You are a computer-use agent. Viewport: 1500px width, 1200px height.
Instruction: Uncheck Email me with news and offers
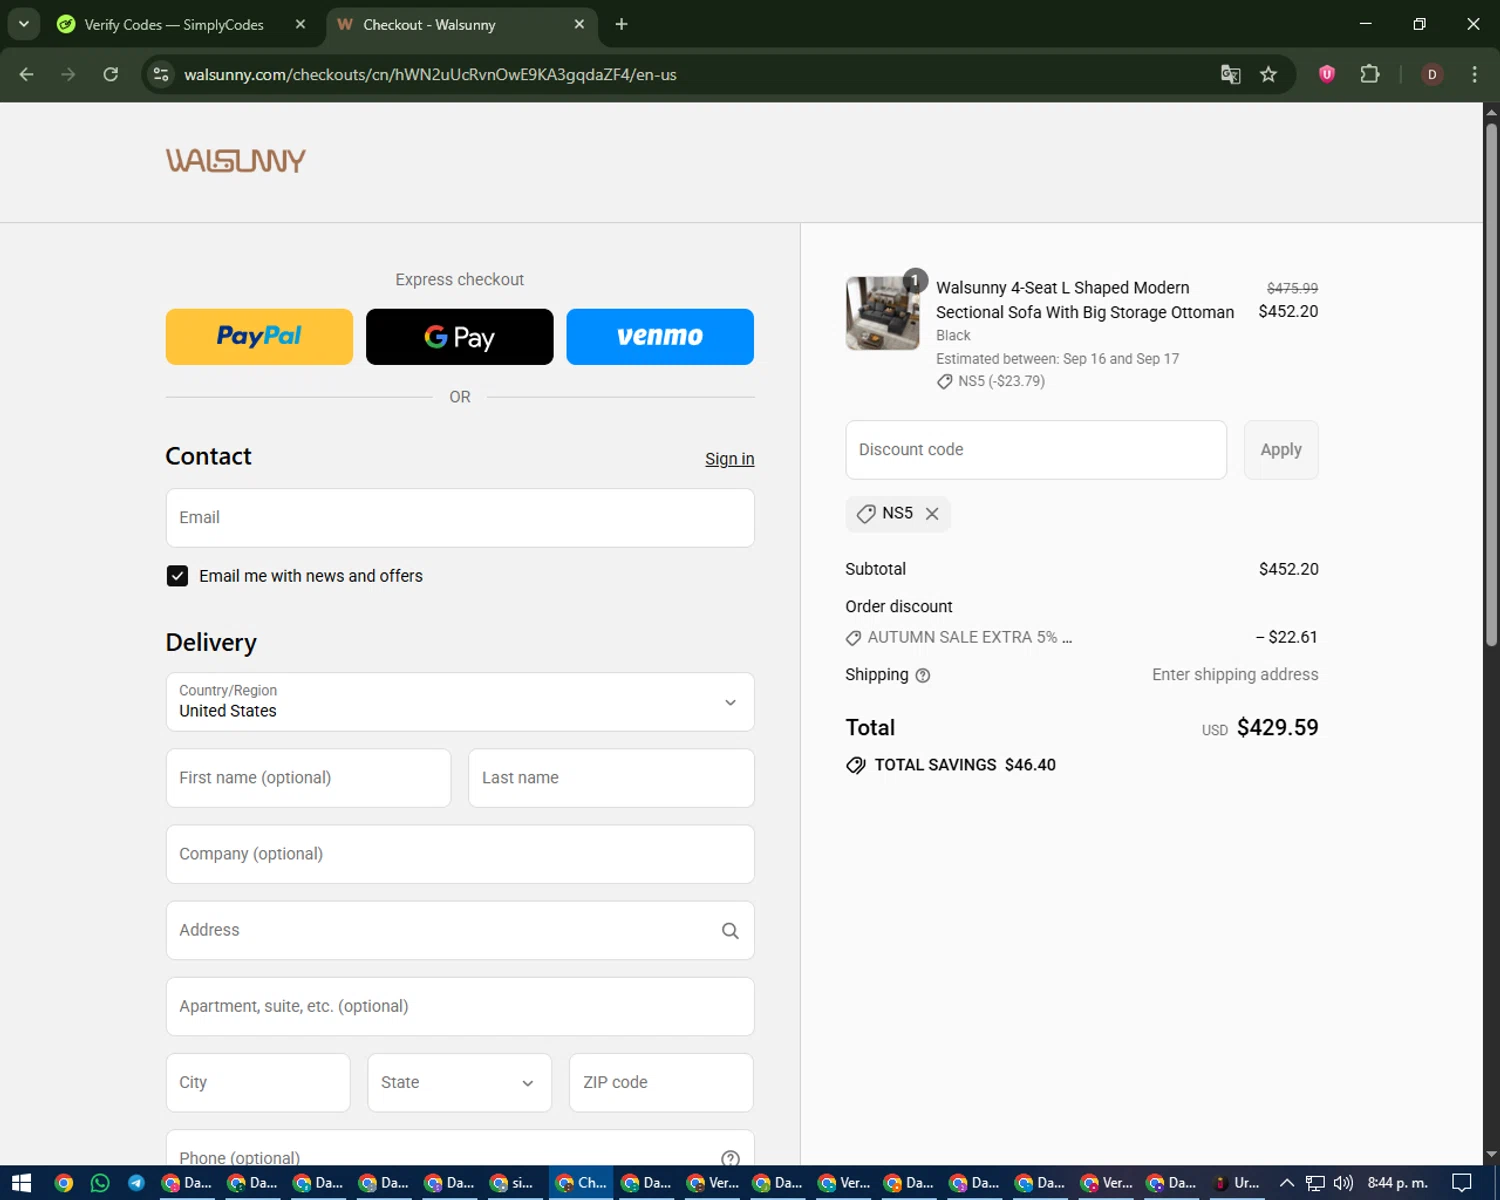[177, 576]
